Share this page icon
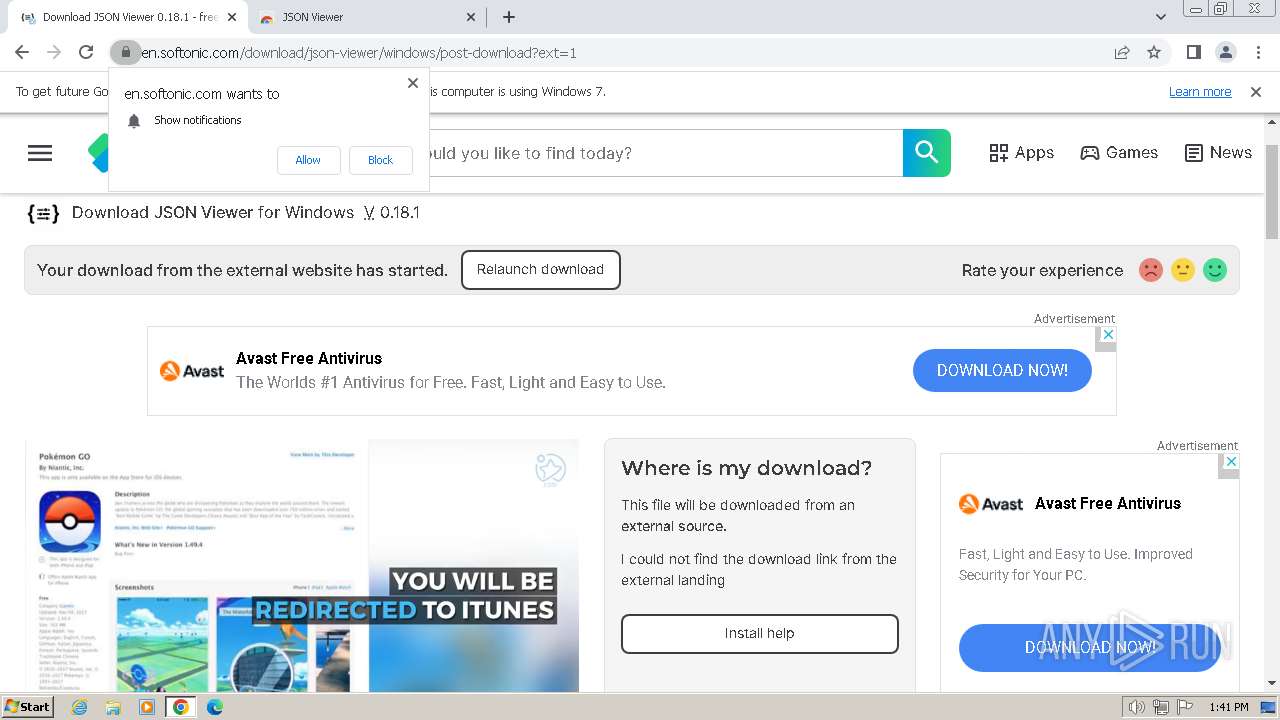Viewport: 1280px width, 720px height. pyautogui.click(x=1122, y=52)
